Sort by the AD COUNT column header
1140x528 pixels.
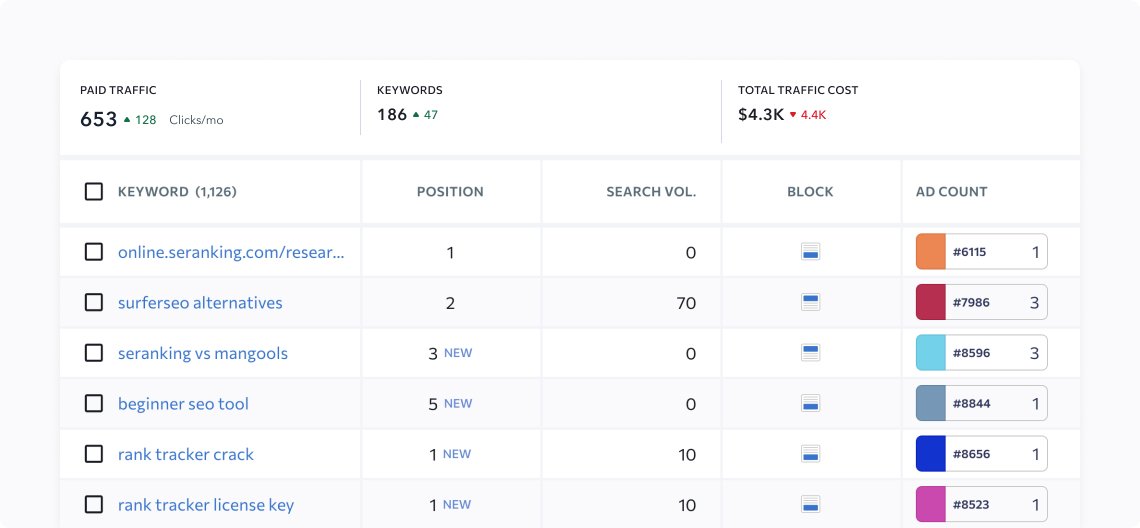point(952,192)
